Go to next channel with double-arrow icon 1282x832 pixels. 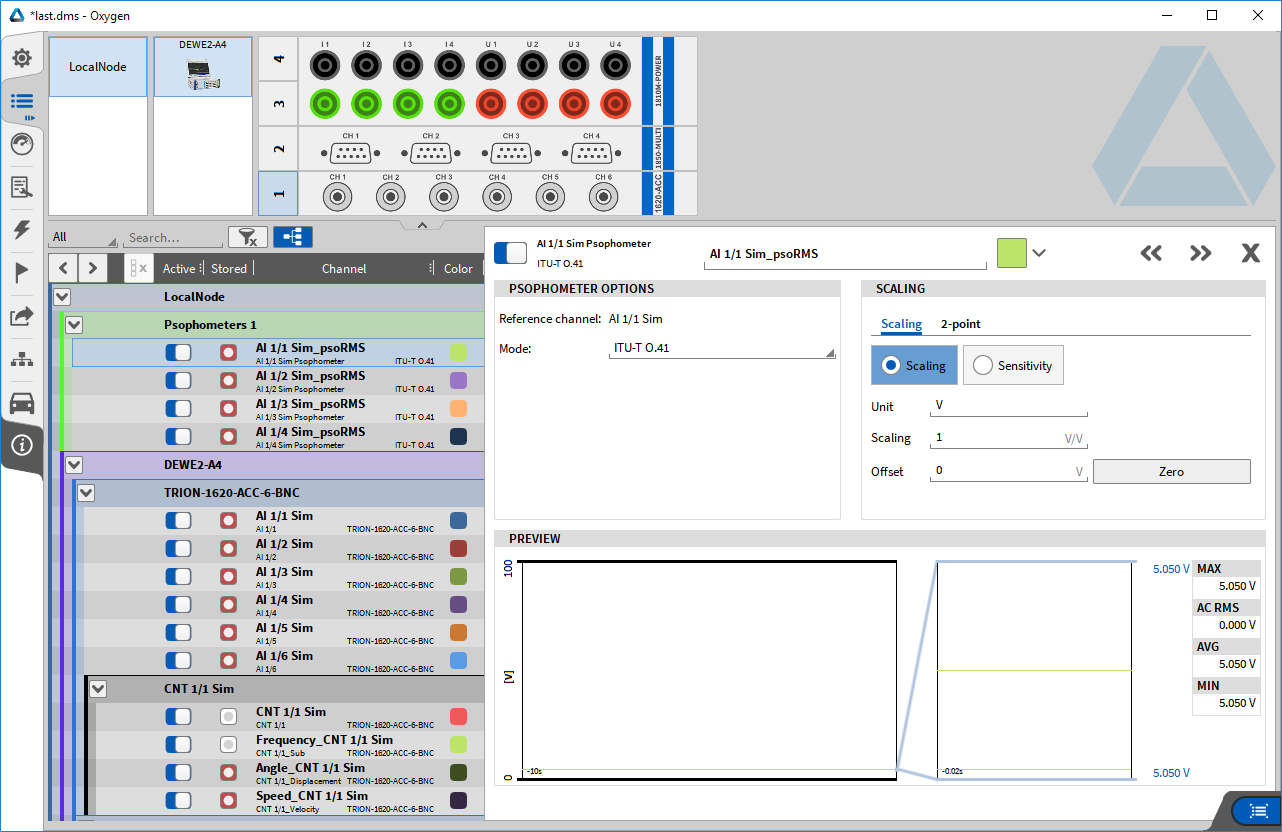[1200, 253]
